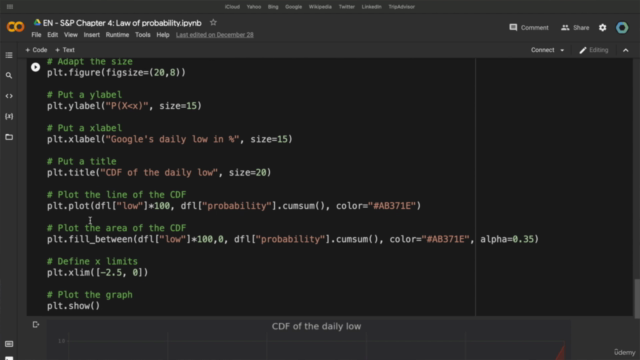Click the 'plt.xlim([-2.5, 0])' line
The width and height of the screenshot is (640, 360).
click(97, 273)
